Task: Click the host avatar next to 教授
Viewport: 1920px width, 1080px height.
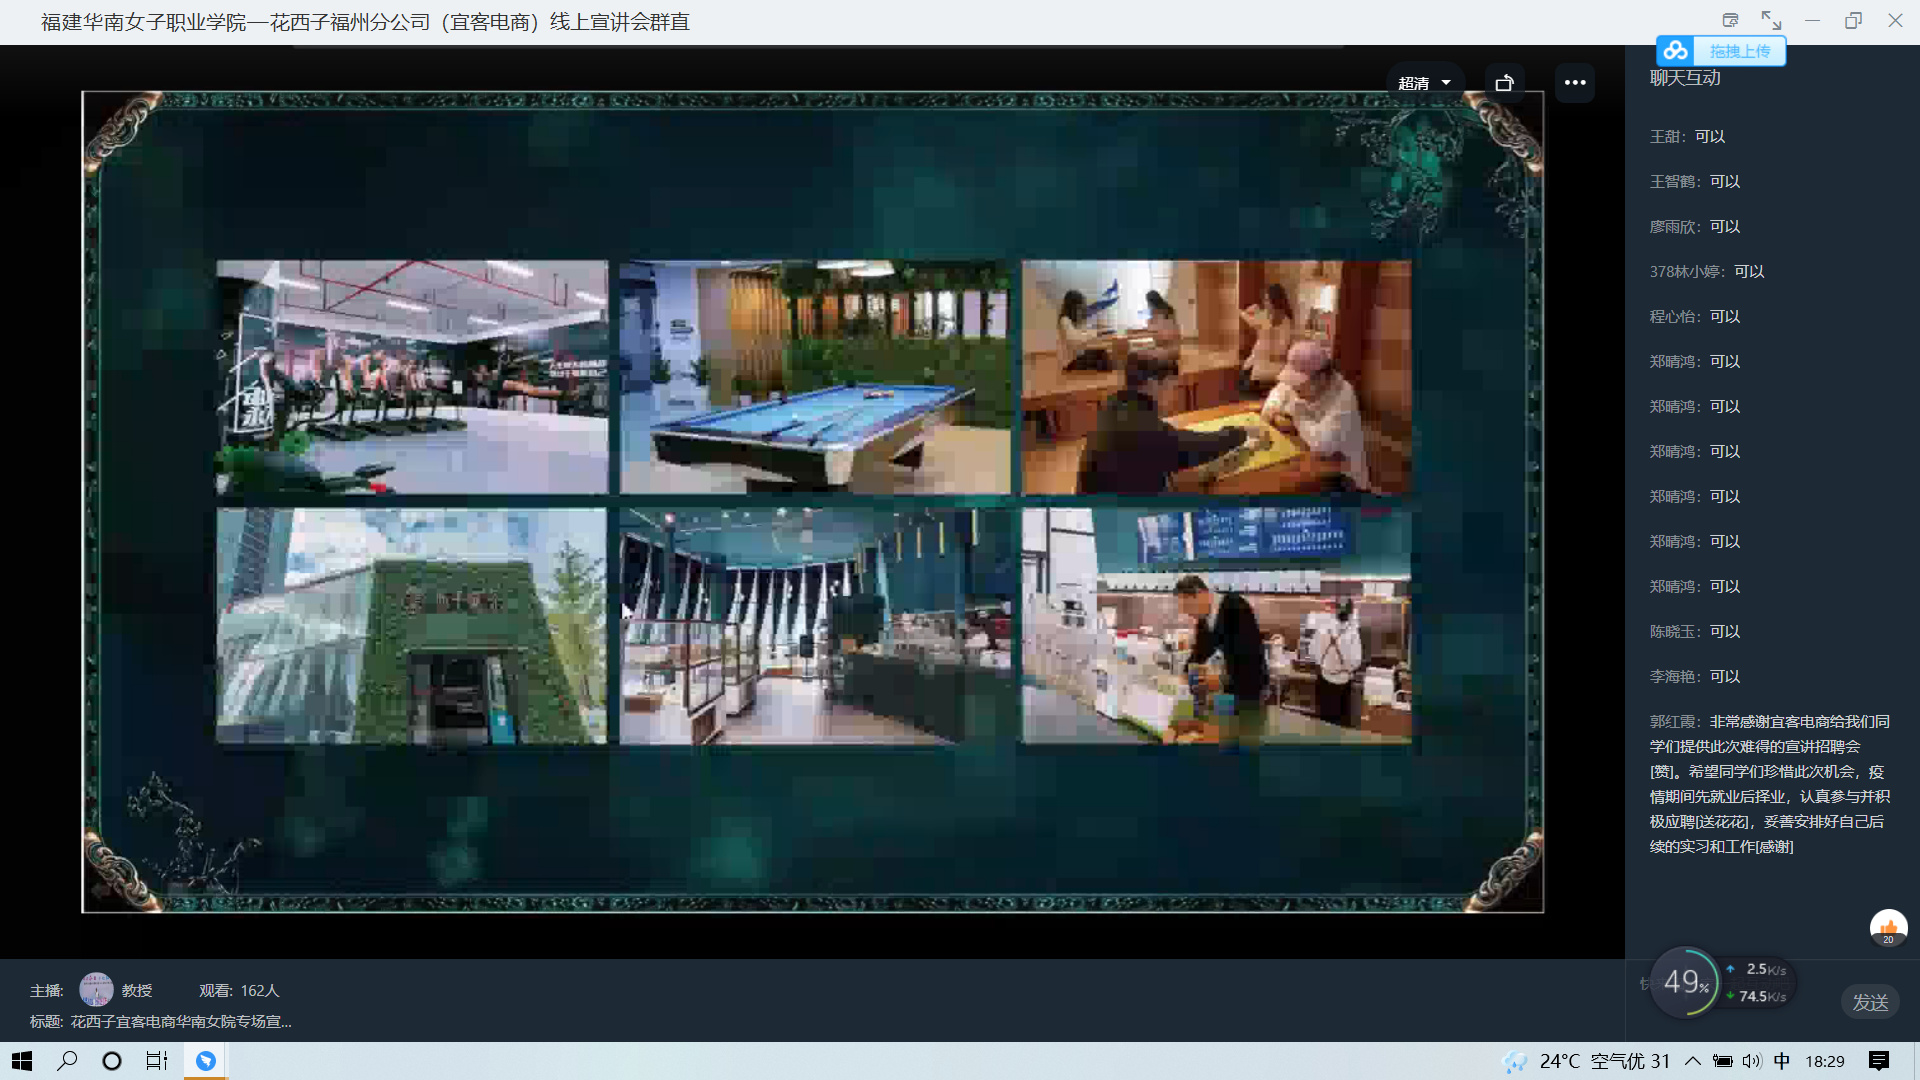Action: pyautogui.click(x=96, y=989)
